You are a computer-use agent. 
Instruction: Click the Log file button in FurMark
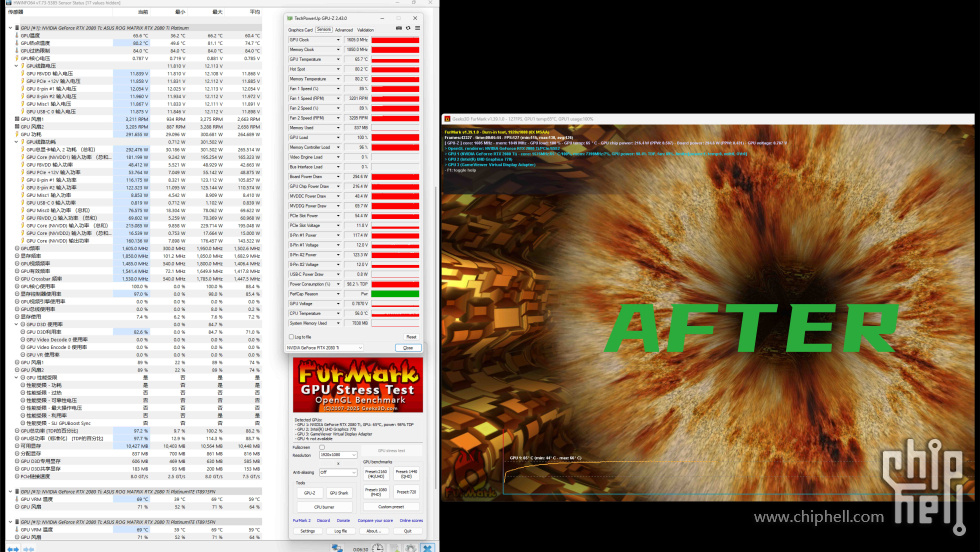(341, 531)
